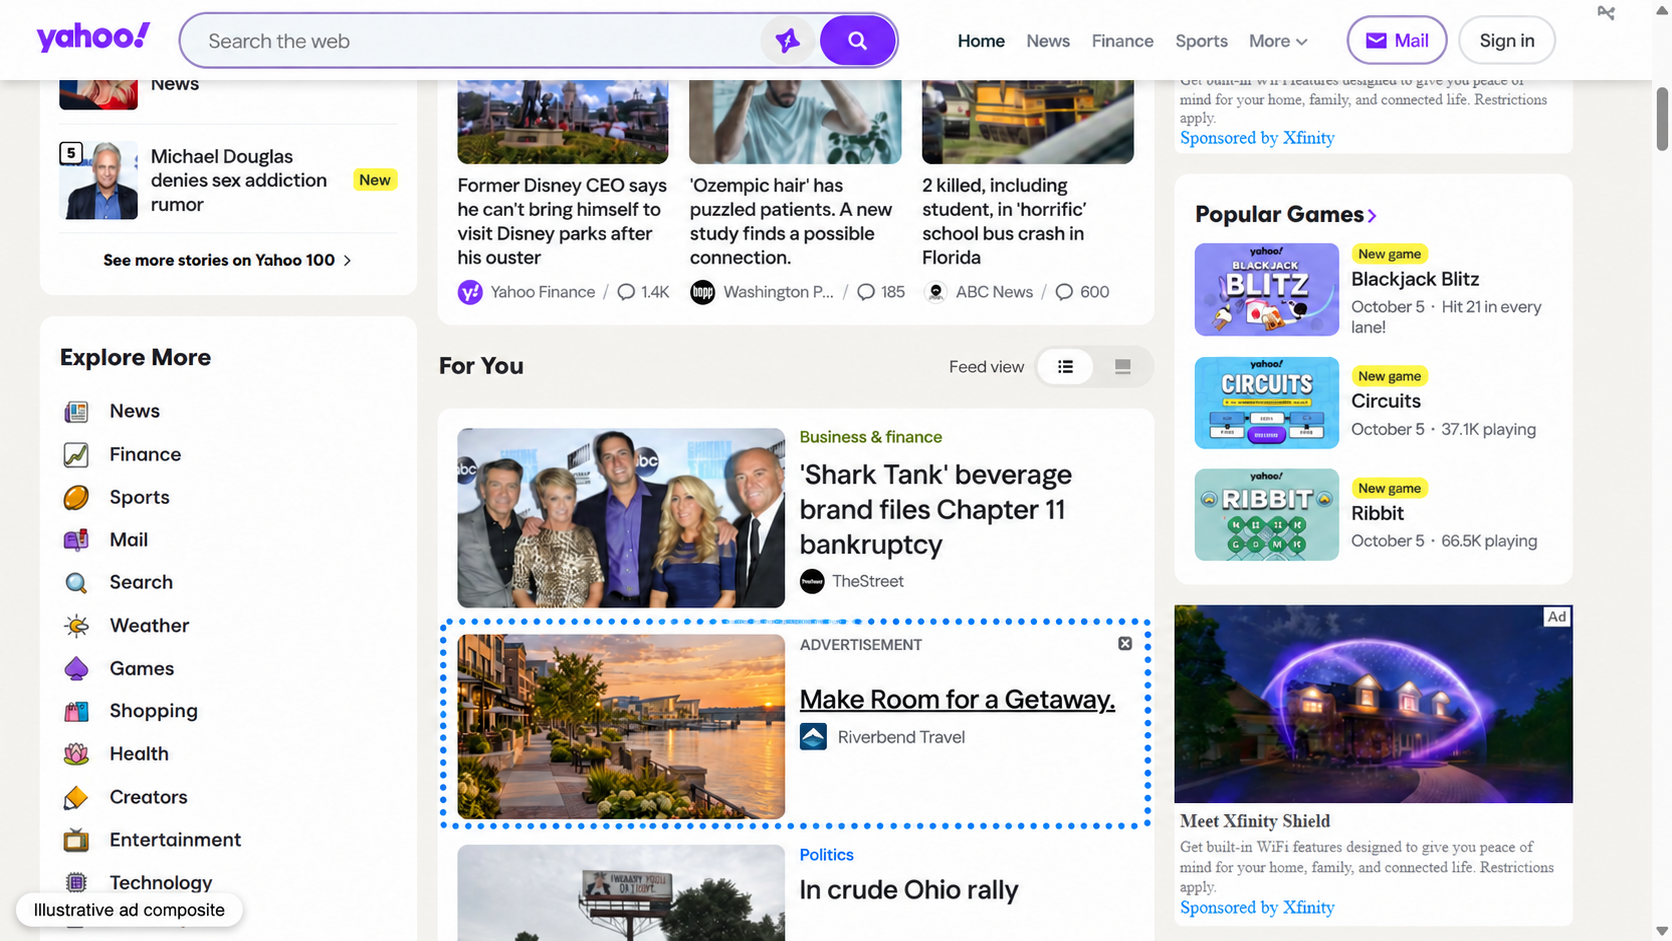Click the AI sparkle icon in search bar
Image resolution: width=1672 pixels, height=941 pixels.
click(x=788, y=41)
